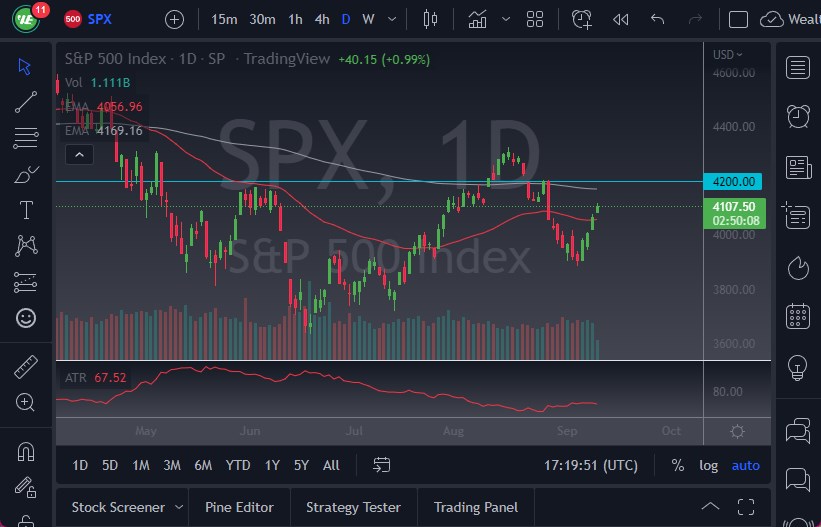This screenshot has height=527, width=821.
Task: Open the prediction and measurement tools
Action: (26, 282)
